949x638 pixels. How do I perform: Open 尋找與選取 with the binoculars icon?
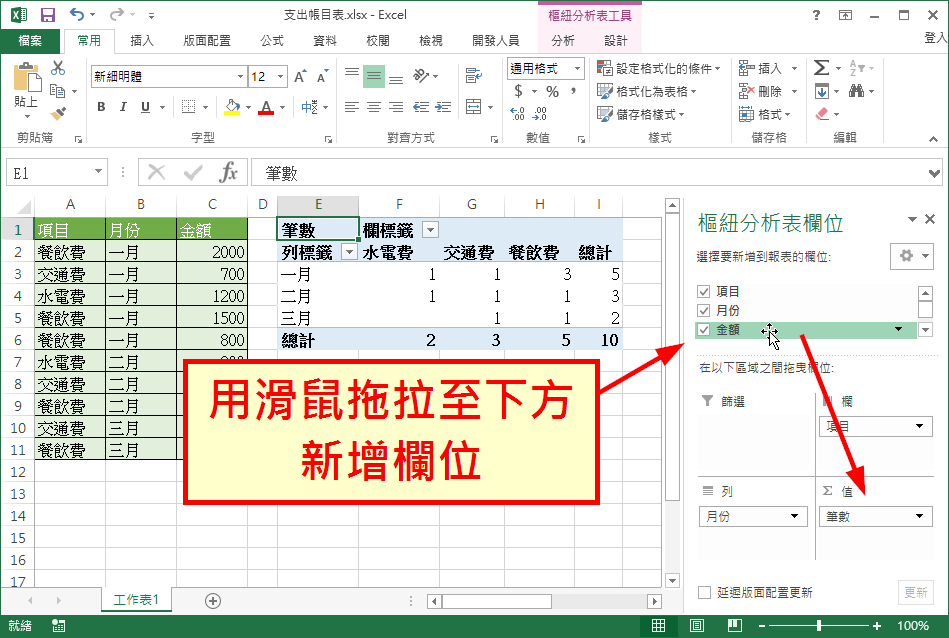click(x=858, y=89)
